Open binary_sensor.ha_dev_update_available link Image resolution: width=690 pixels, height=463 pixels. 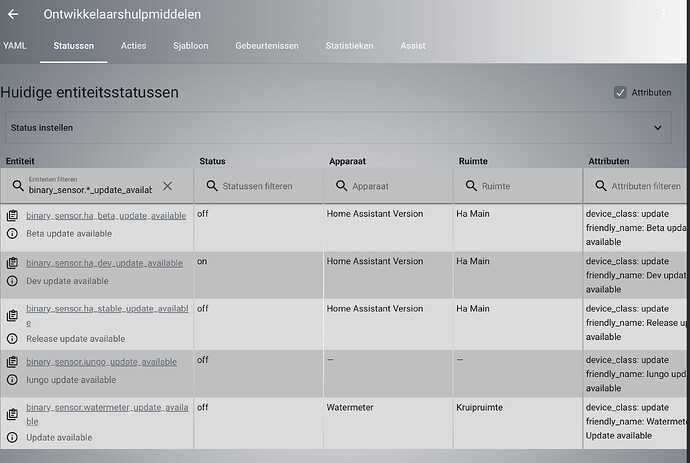point(104,263)
